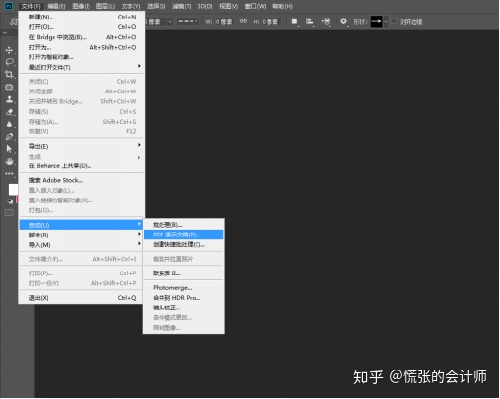Select the Path Selection arrow tool
The width and height of the screenshot is (500, 399).
coord(9,149)
